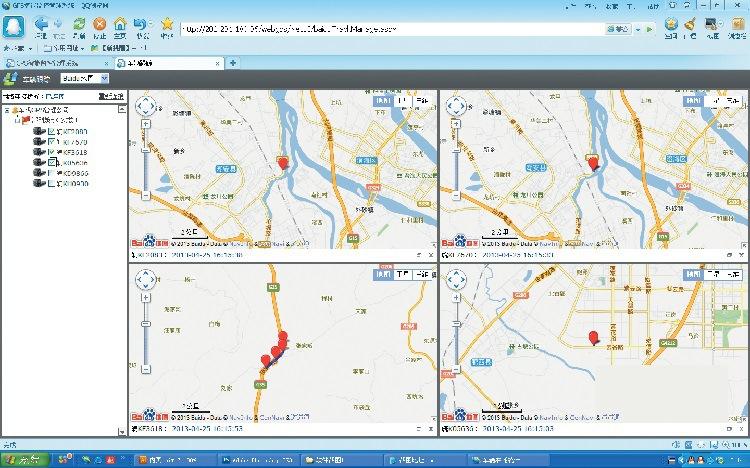Pan the bottom-left map with its compass control
750x468 pixels.
[145, 280]
